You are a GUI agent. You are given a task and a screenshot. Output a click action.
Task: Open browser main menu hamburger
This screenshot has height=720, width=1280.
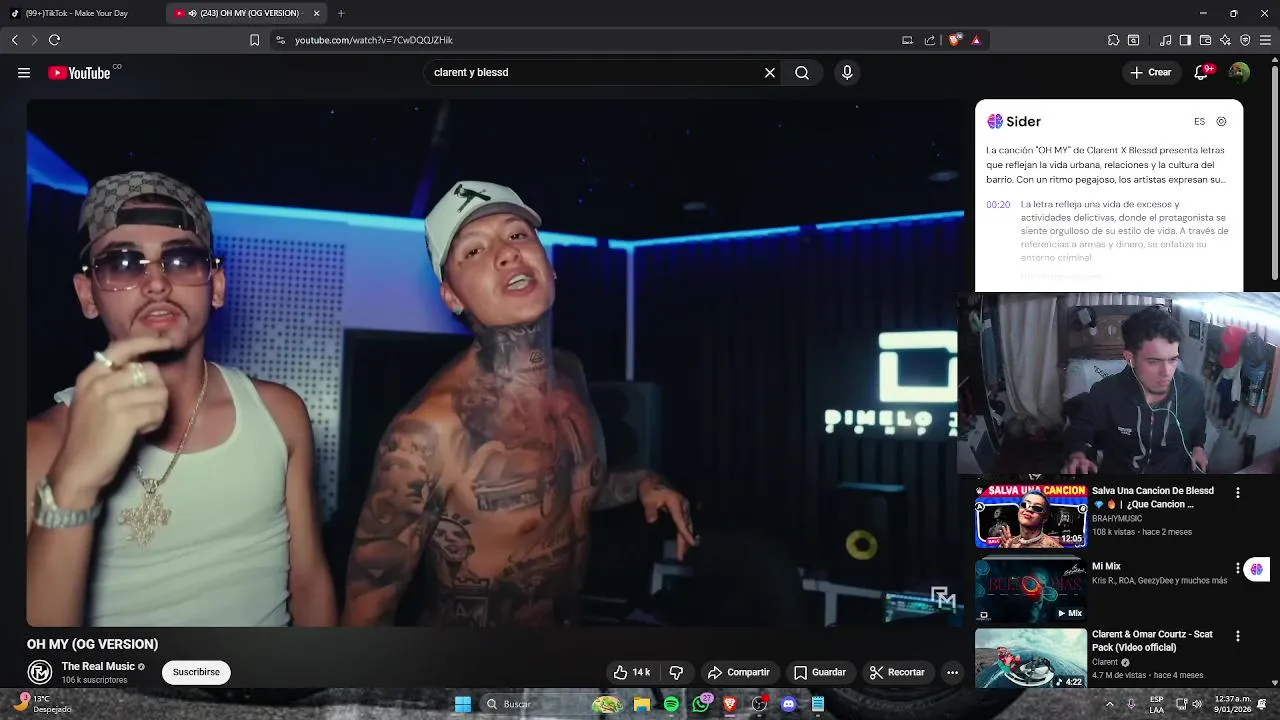click(1266, 40)
